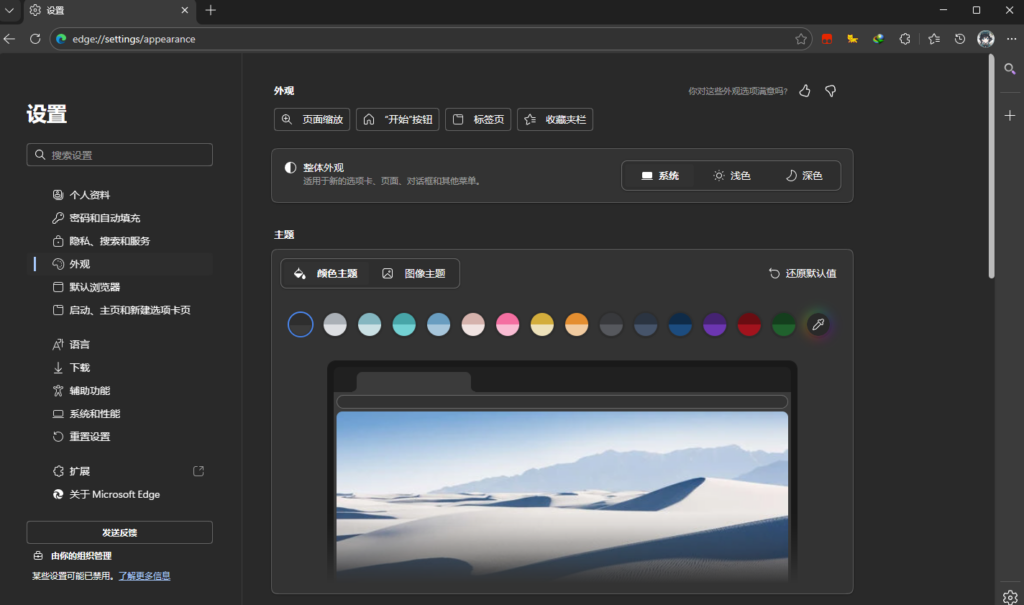The width and height of the screenshot is (1024, 605).
Task: Choose the purple theme color swatch
Action: point(714,324)
